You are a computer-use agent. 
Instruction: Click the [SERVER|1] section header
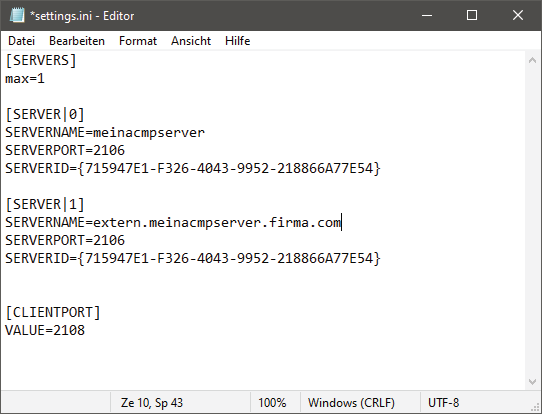(x=45, y=204)
